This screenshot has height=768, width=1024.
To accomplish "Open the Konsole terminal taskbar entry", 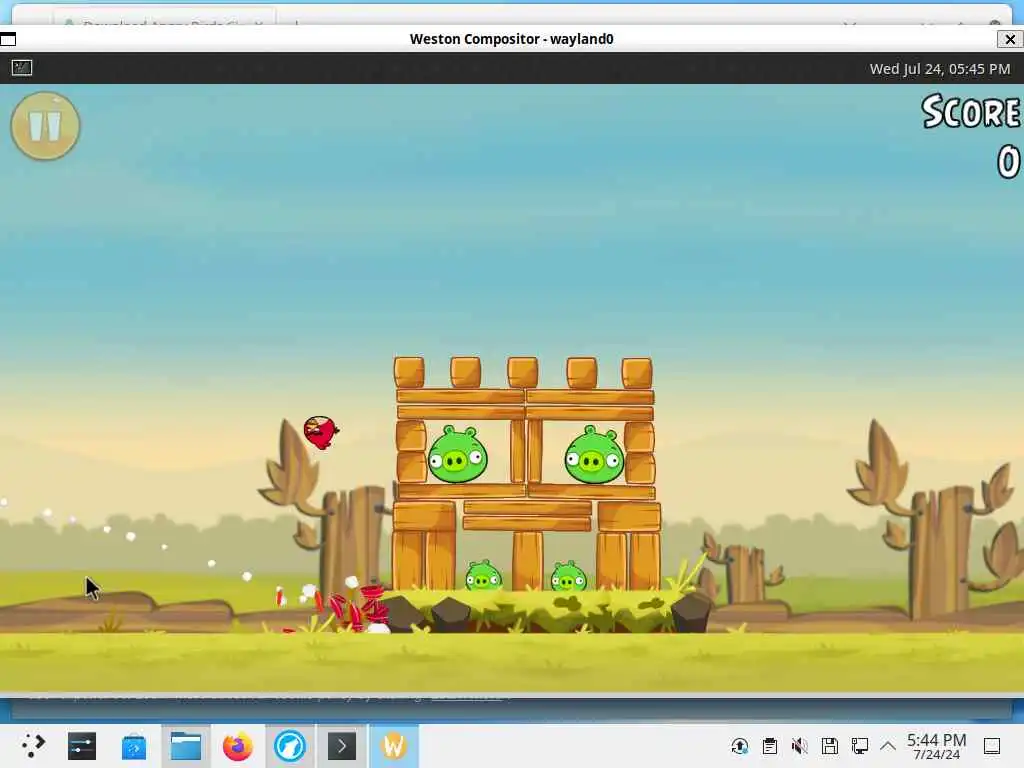I will point(342,746).
